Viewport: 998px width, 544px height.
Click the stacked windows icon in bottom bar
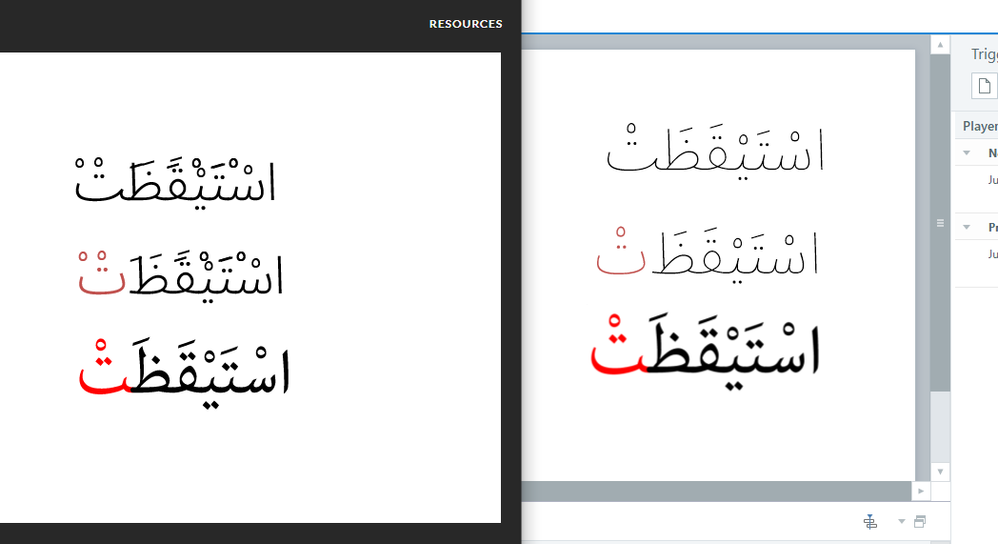click(920, 522)
